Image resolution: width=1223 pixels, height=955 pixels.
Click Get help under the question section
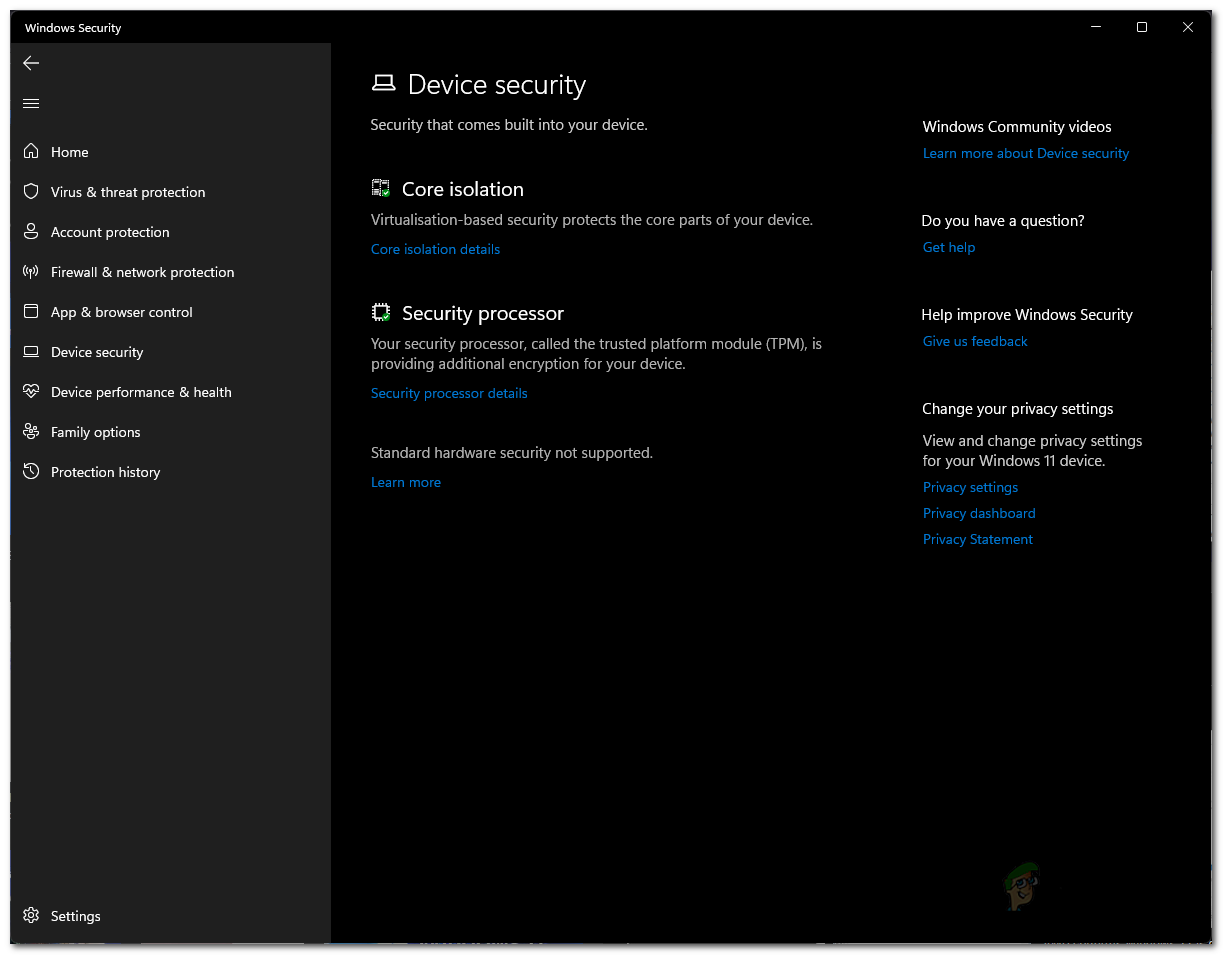[x=948, y=247]
